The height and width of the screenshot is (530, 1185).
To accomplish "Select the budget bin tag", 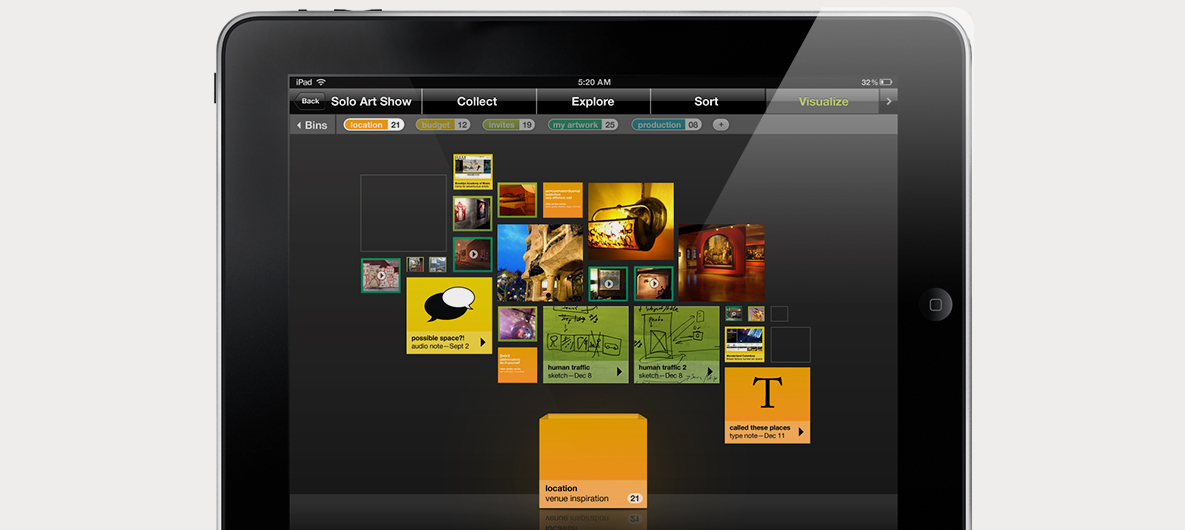I will click(442, 125).
